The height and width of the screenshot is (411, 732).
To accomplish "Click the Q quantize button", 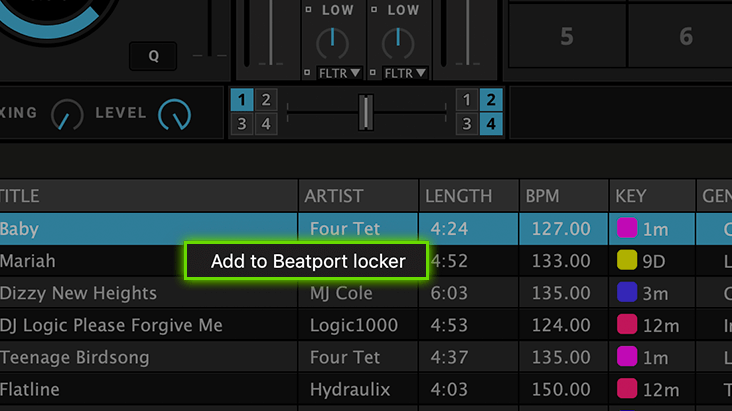I will coord(153,56).
